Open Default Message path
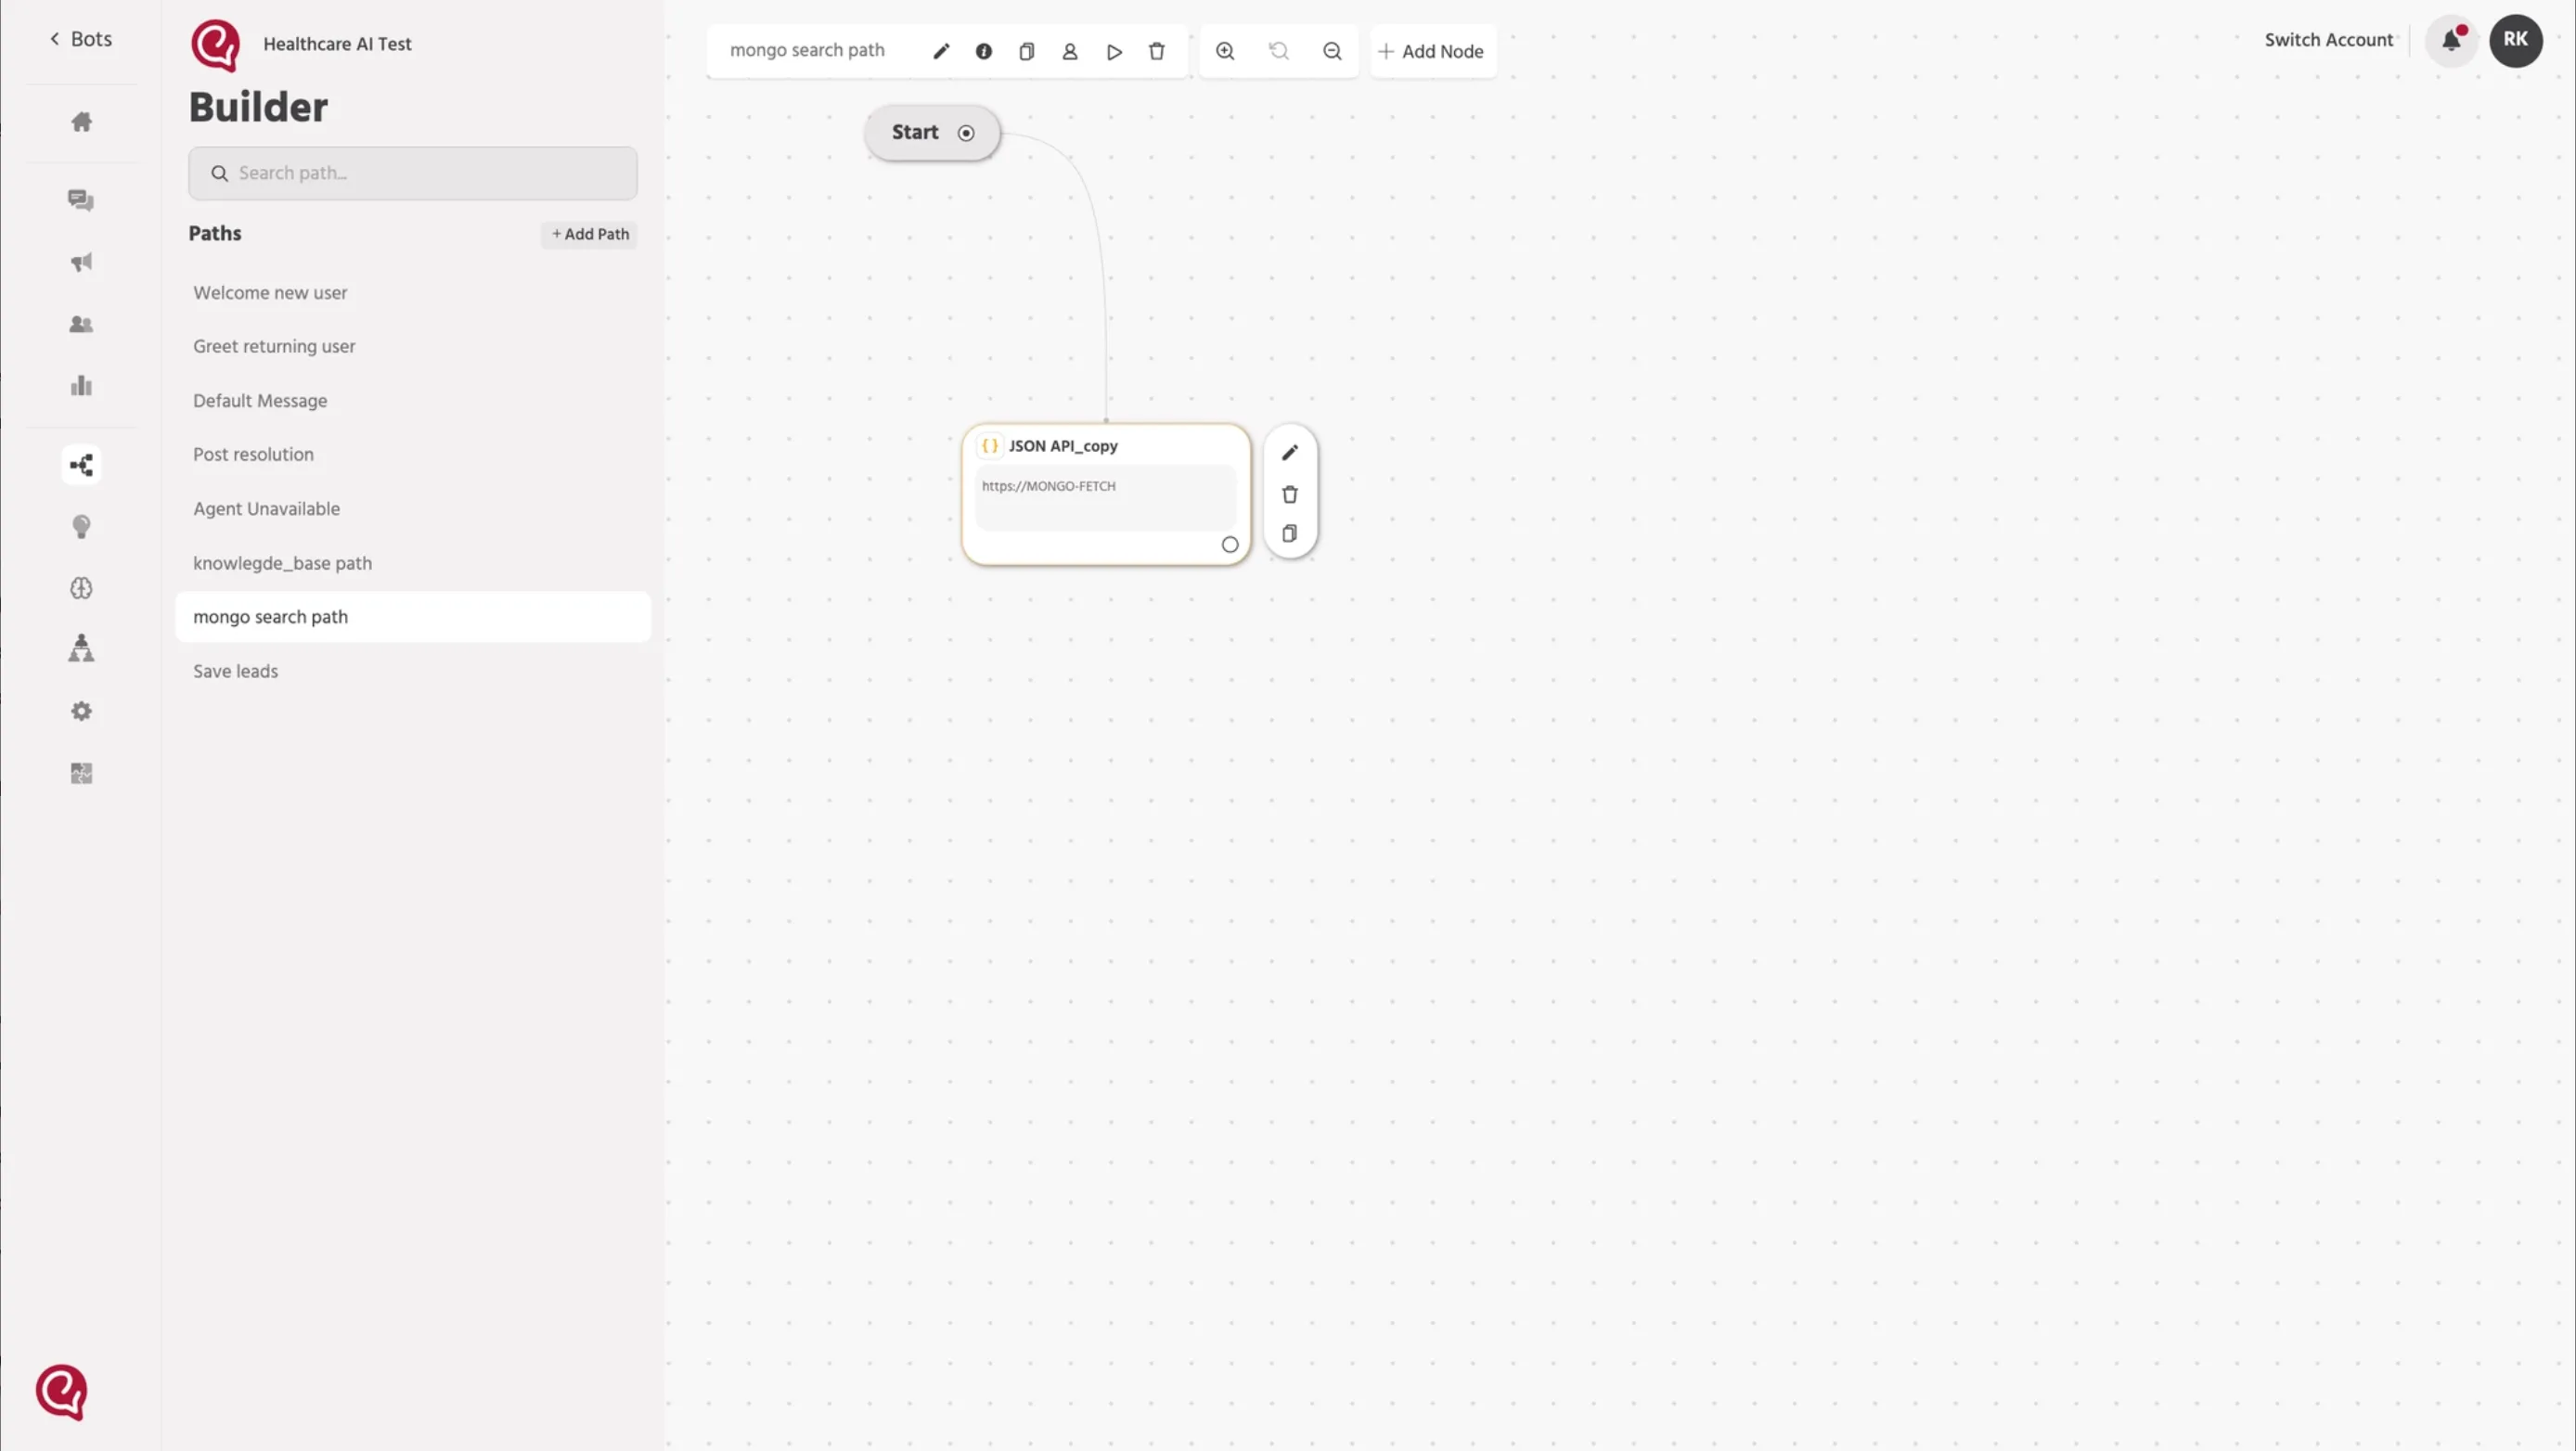Viewport: 2576px width, 1451px height. (413, 400)
